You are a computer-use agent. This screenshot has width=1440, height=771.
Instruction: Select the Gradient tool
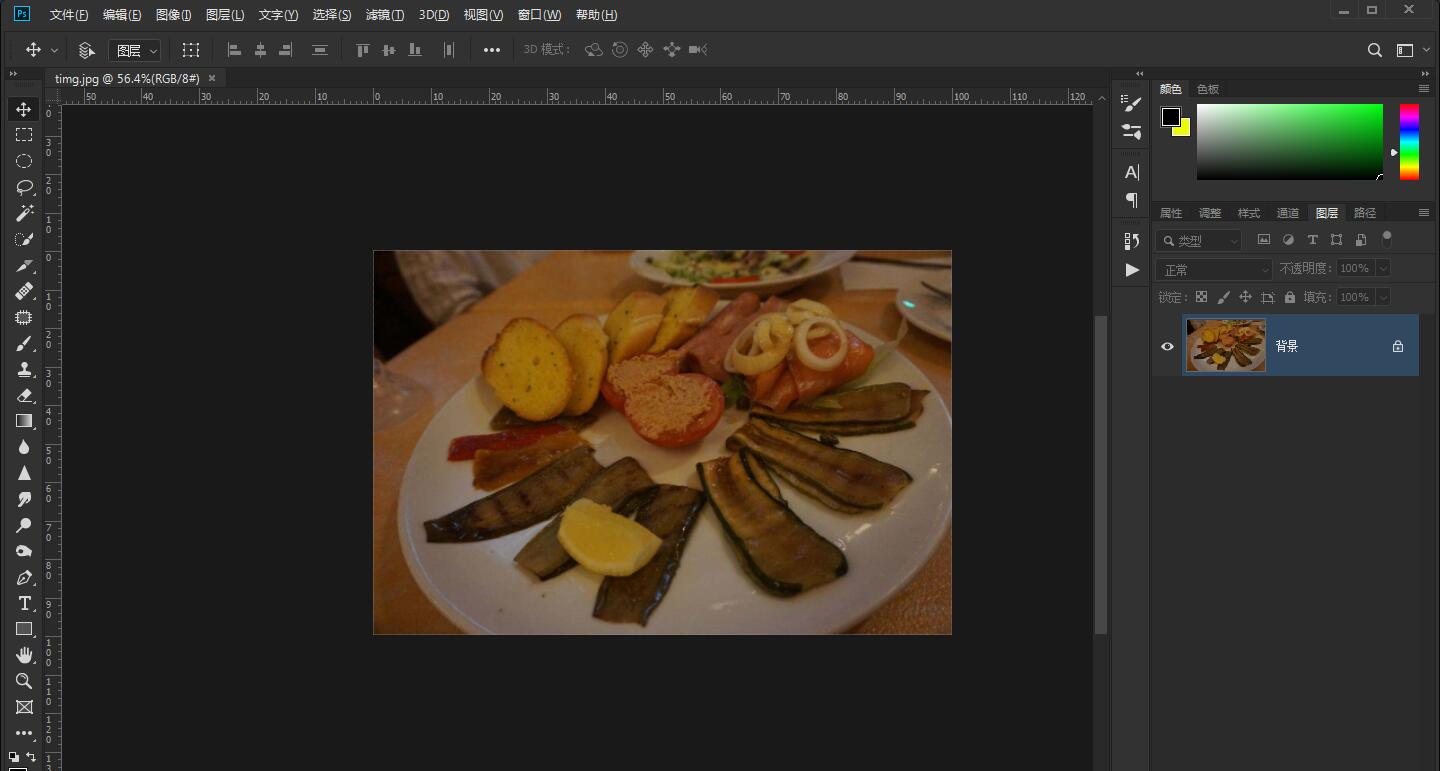(24, 421)
